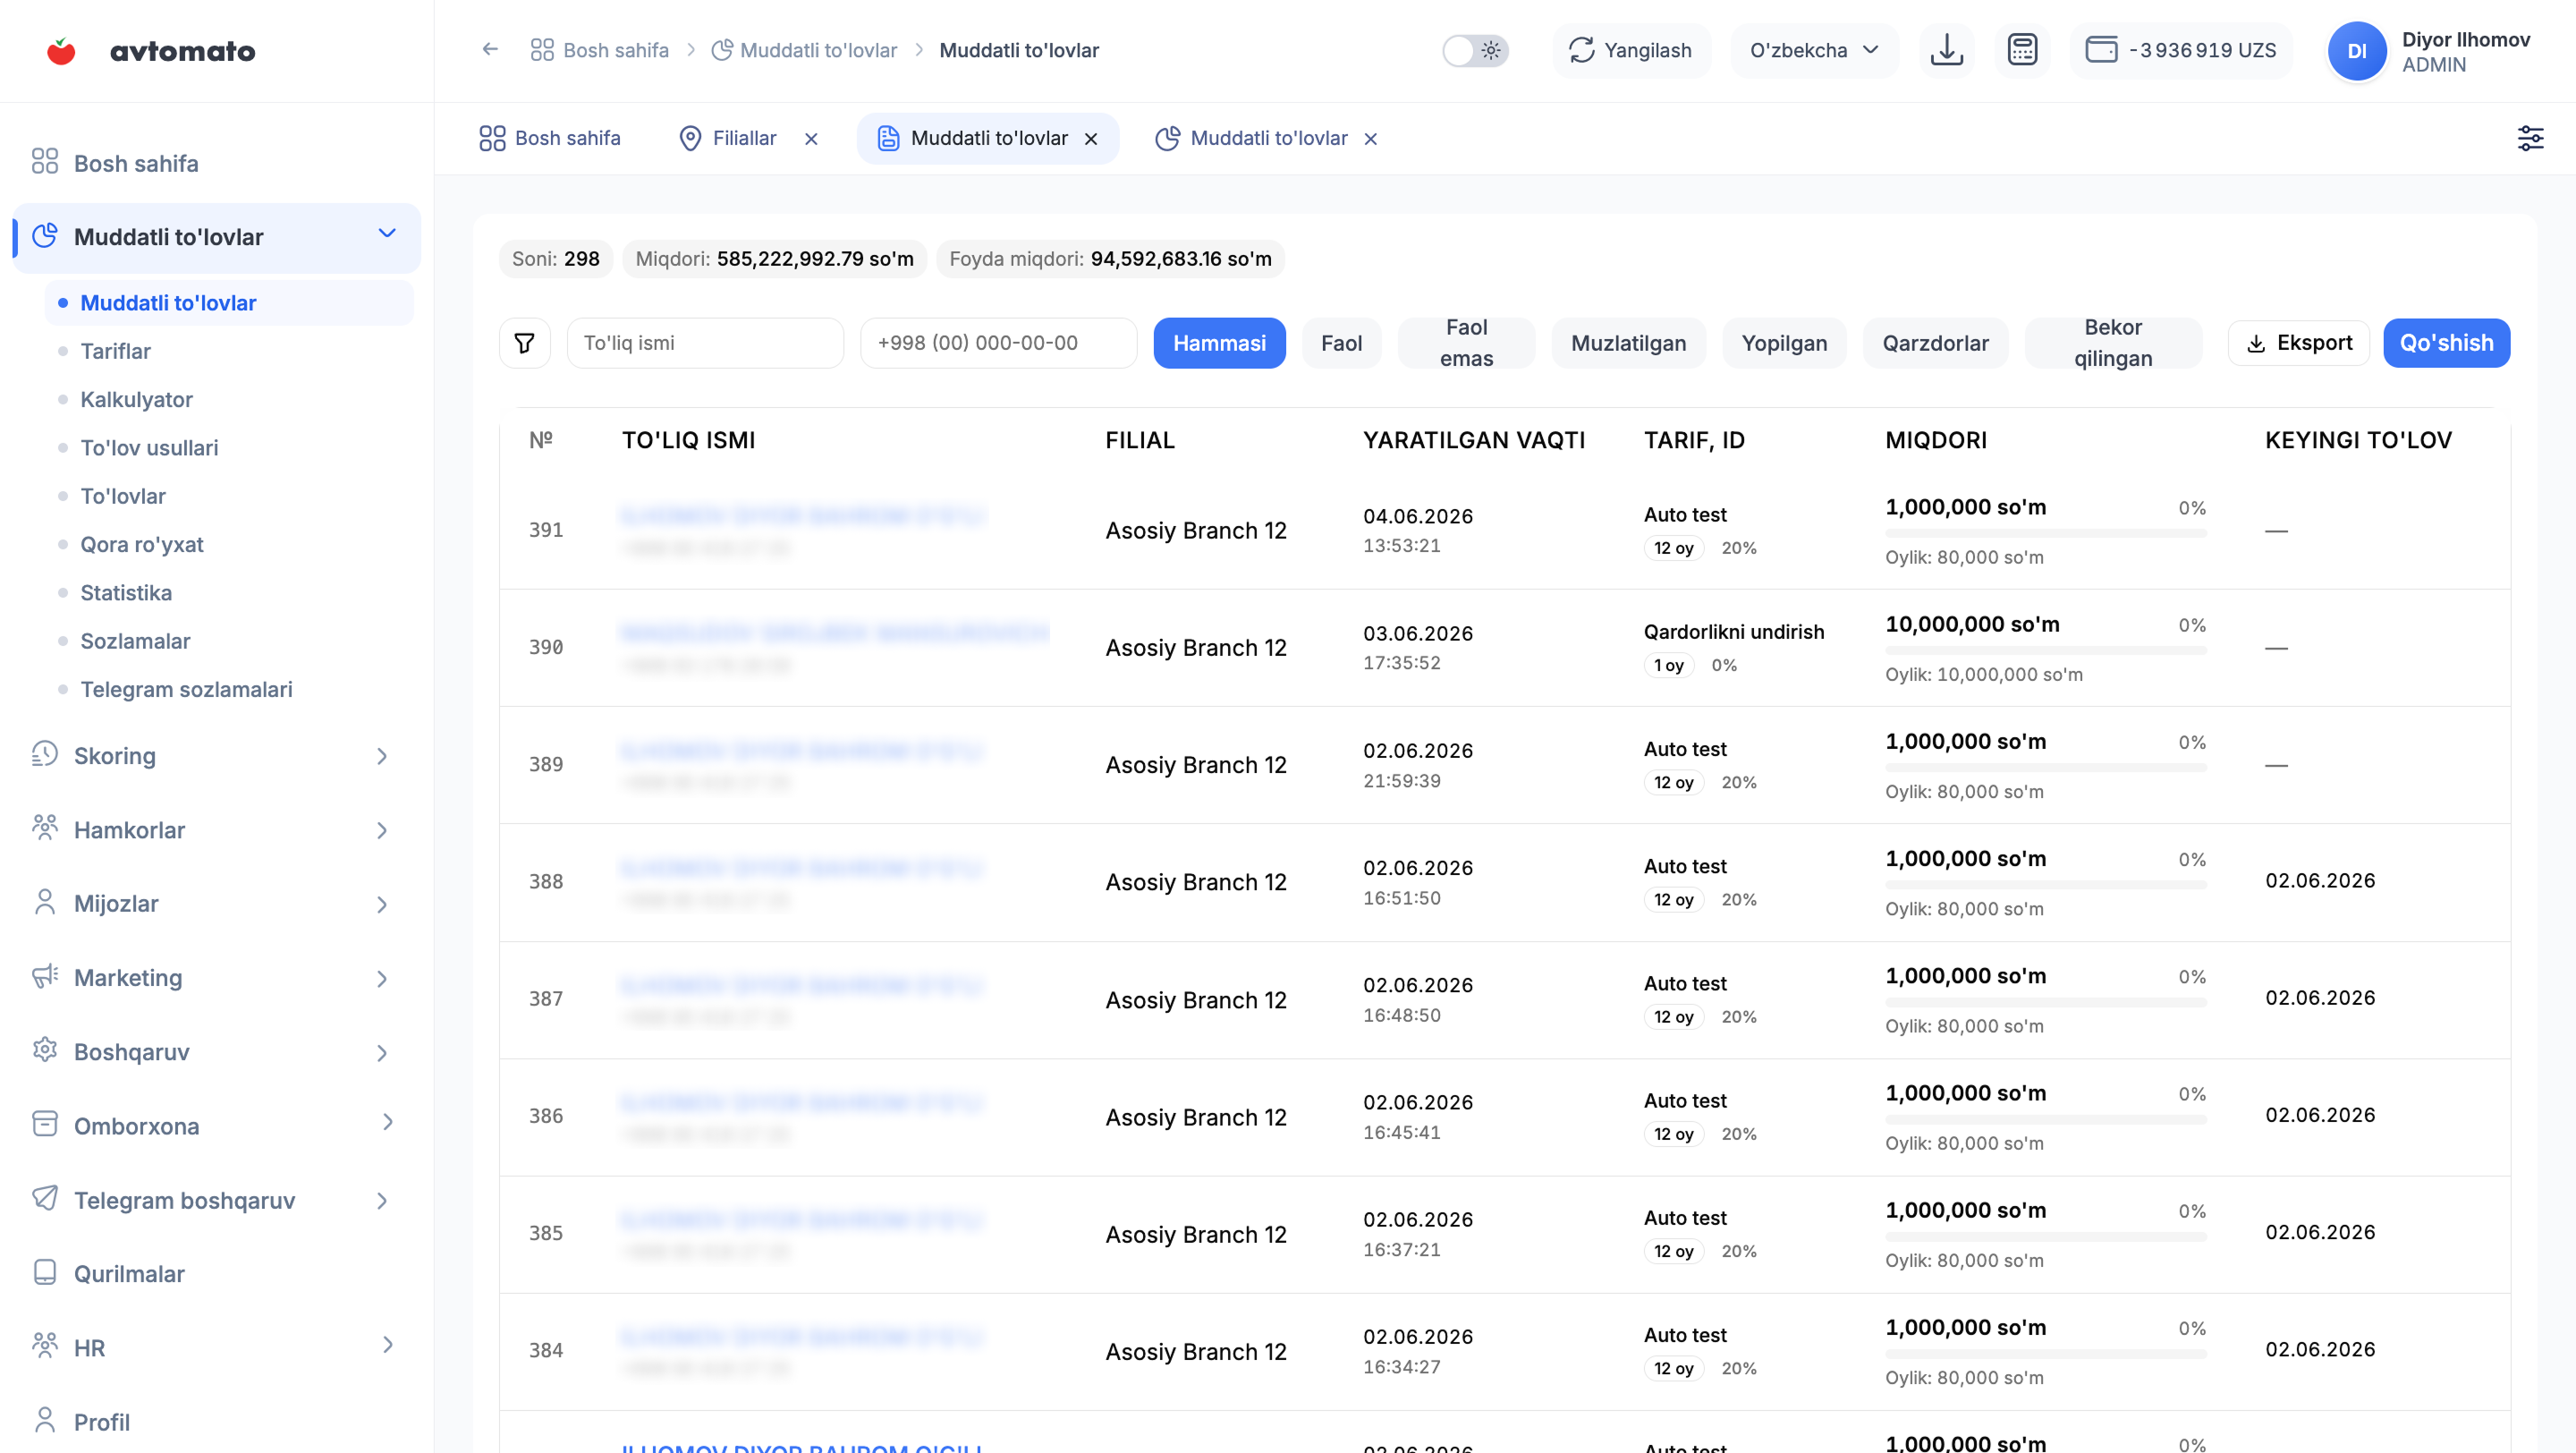
Task: Collapse the Muddatli to'lovlar sidebar section
Action: (387, 233)
